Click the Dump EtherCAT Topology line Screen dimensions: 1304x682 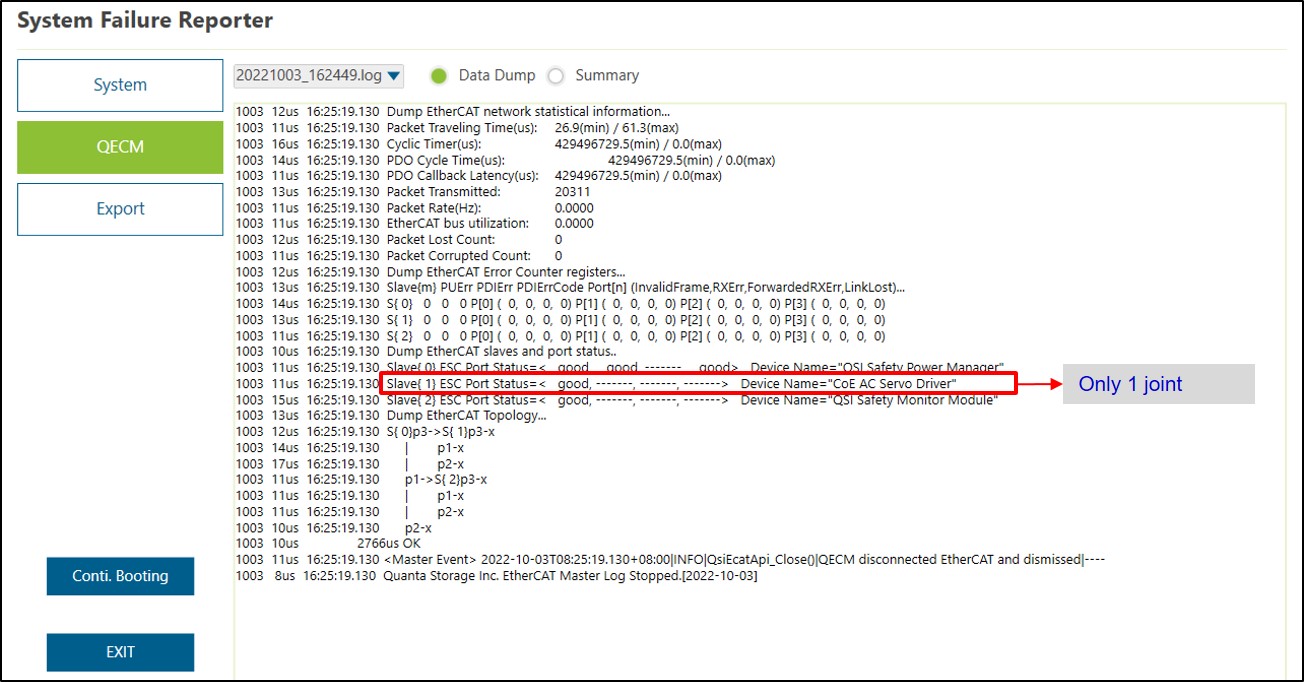coord(466,416)
